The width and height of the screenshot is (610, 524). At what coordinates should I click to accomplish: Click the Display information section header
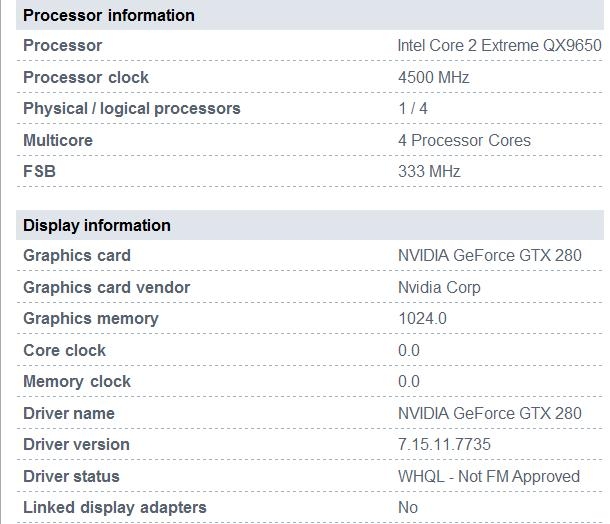pyautogui.click(x=97, y=225)
